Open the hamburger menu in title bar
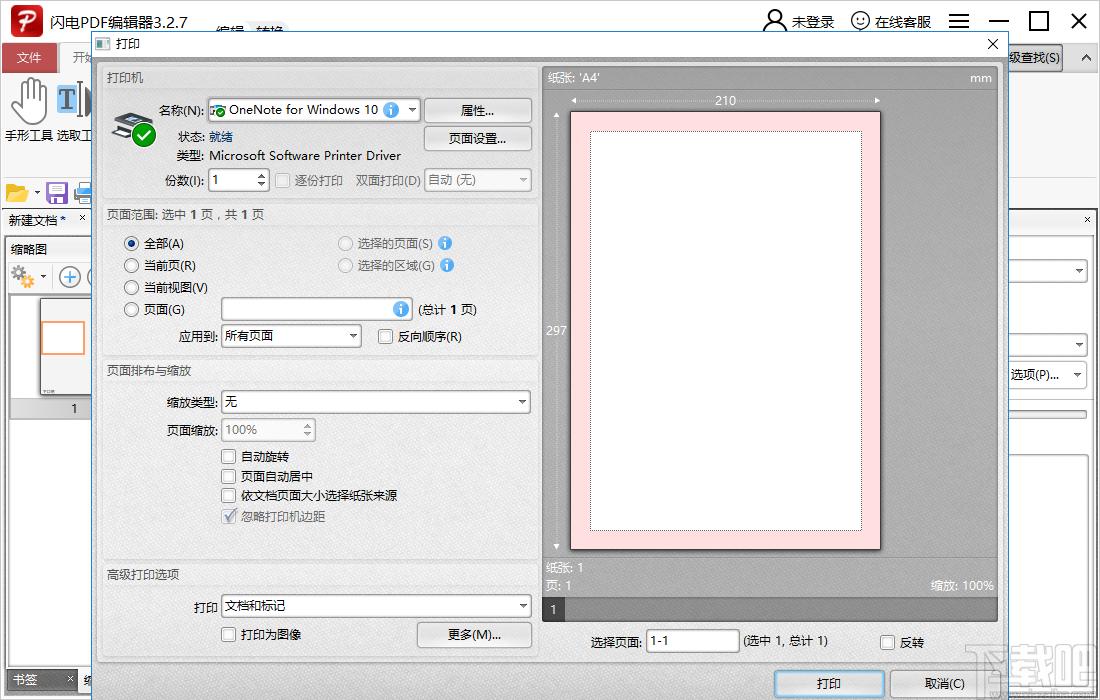 pos(959,21)
